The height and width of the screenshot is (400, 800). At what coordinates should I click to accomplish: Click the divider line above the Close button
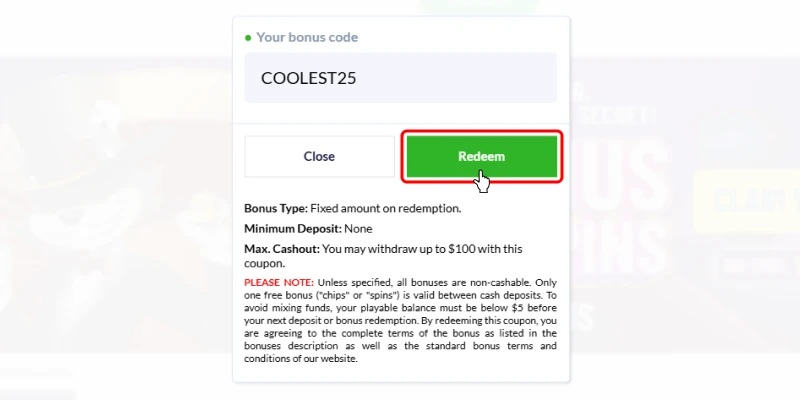[401, 123]
